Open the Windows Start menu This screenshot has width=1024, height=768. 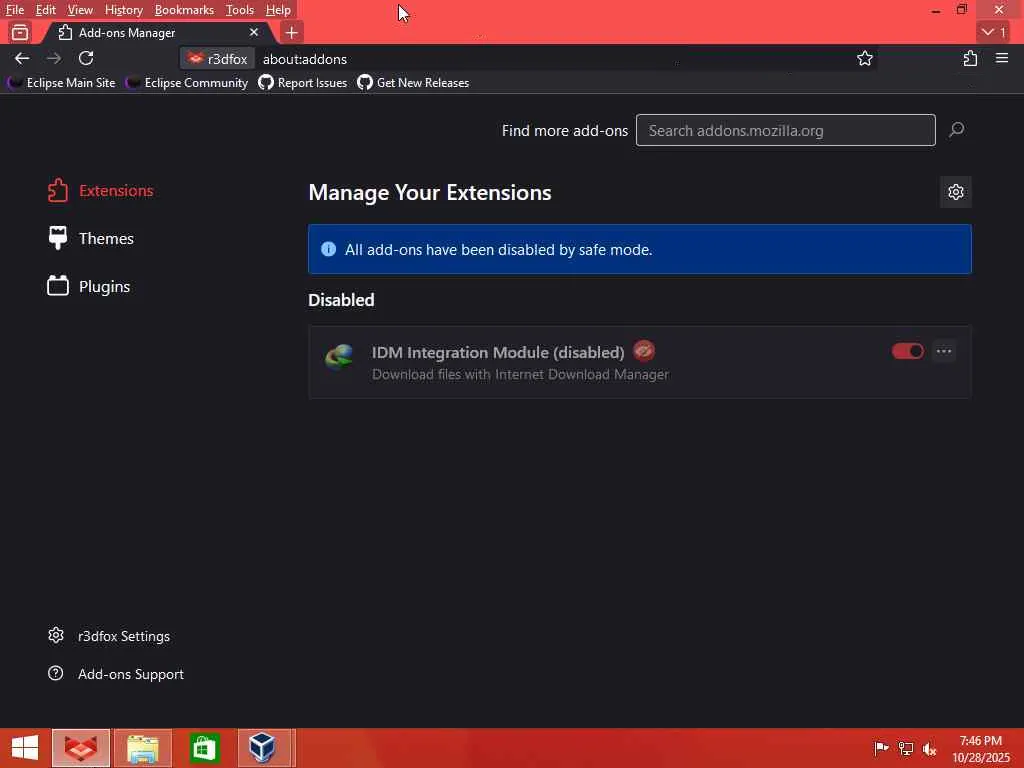[x=25, y=748]
